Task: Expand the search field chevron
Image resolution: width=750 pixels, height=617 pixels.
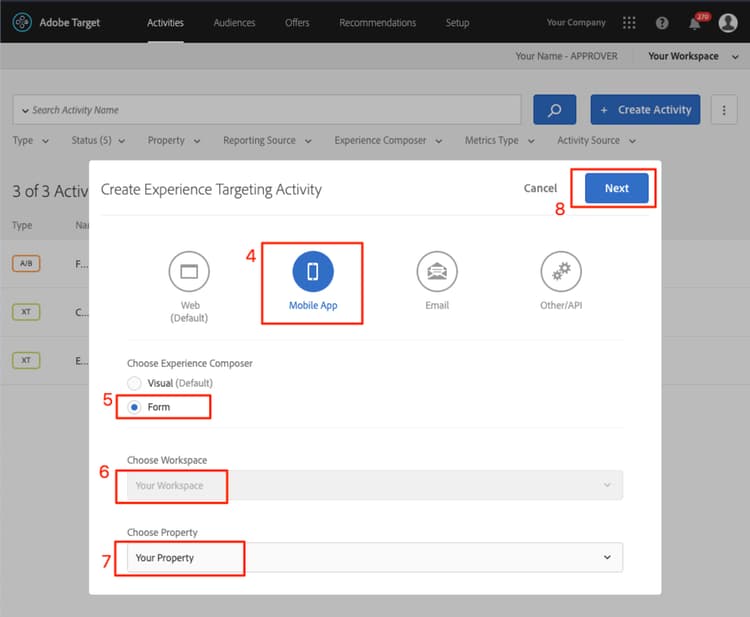Action: (x=25, y=110)
